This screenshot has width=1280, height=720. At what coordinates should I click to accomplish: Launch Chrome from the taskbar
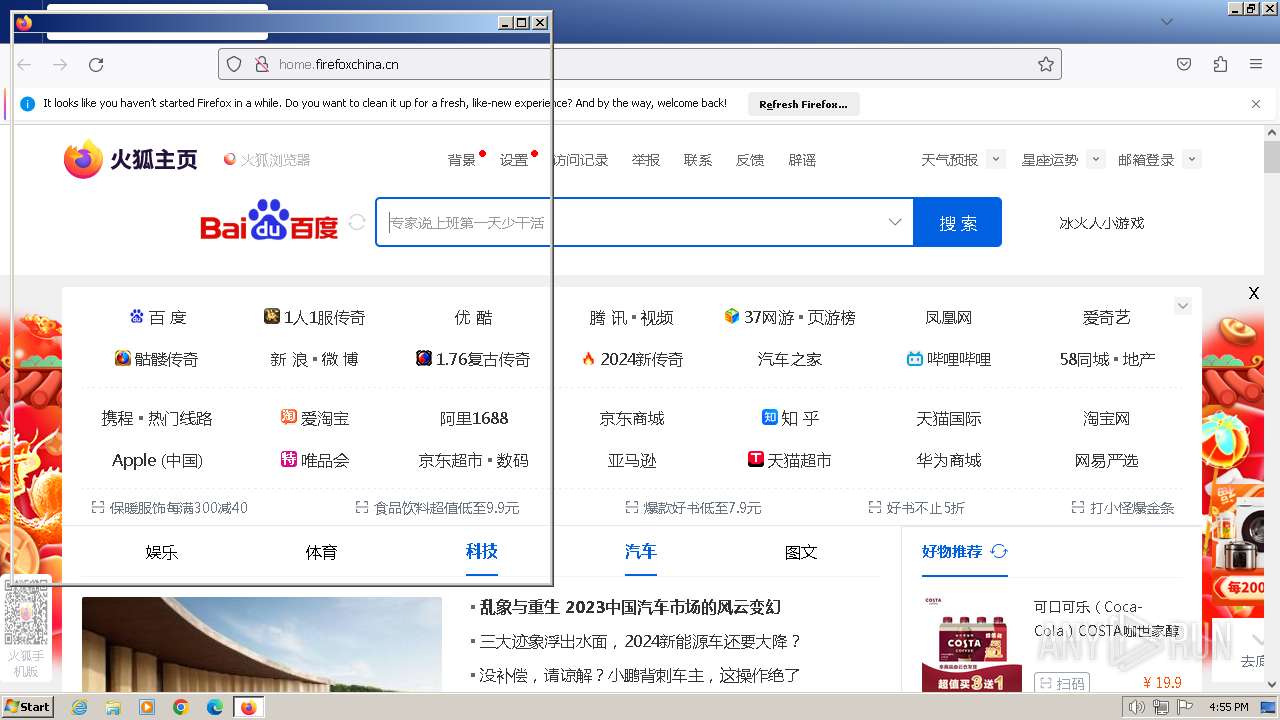coord(181,707)
